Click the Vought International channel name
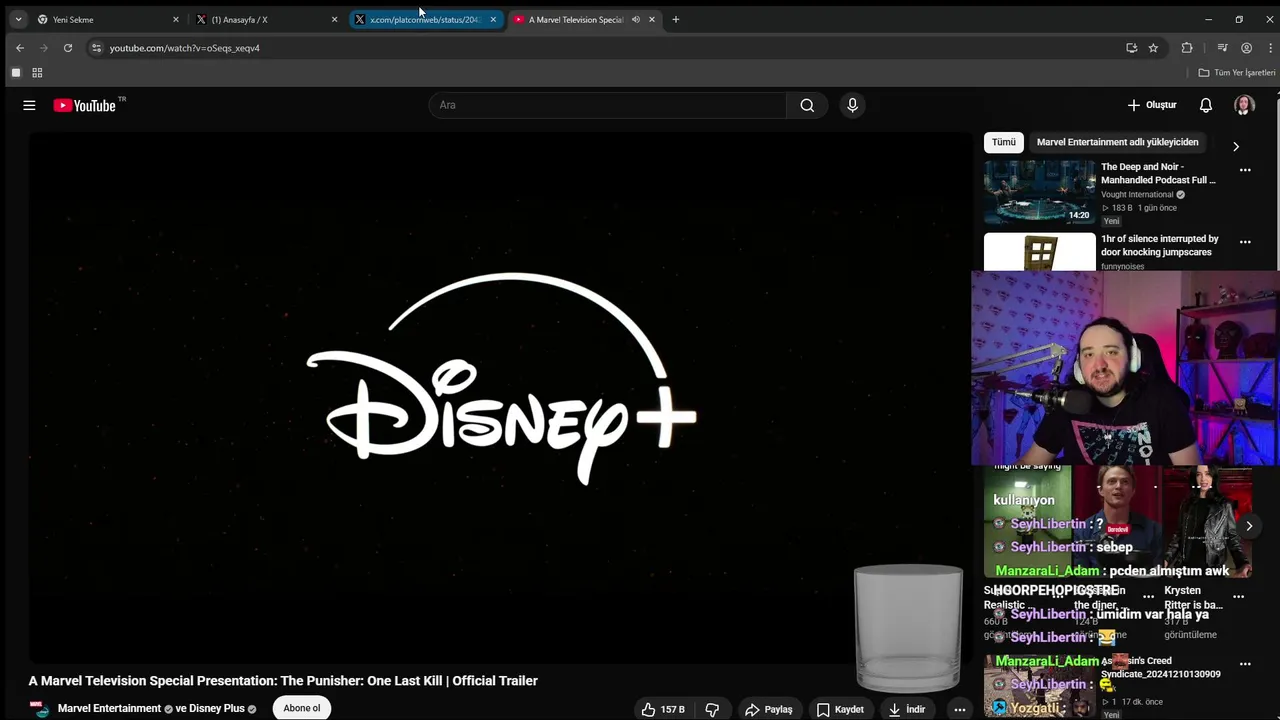Viewport: 1280px width, 720px height. 1137,194
